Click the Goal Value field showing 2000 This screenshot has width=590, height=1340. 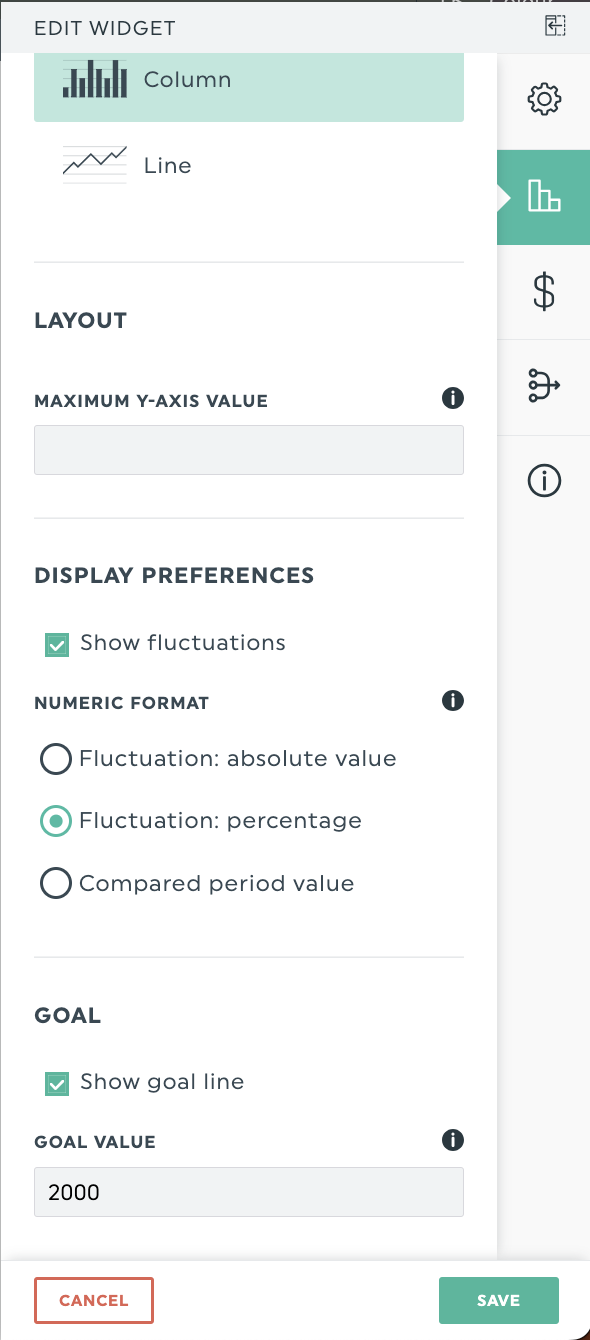(249, 1192)
